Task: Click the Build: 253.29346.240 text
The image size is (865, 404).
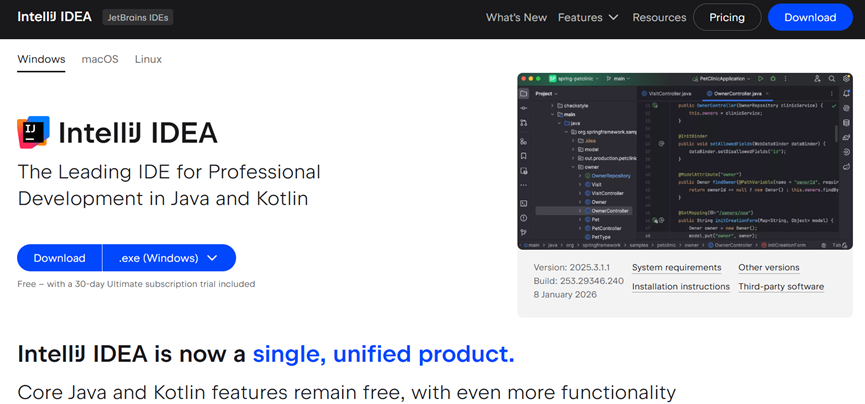Action: [x=578, y=281]
